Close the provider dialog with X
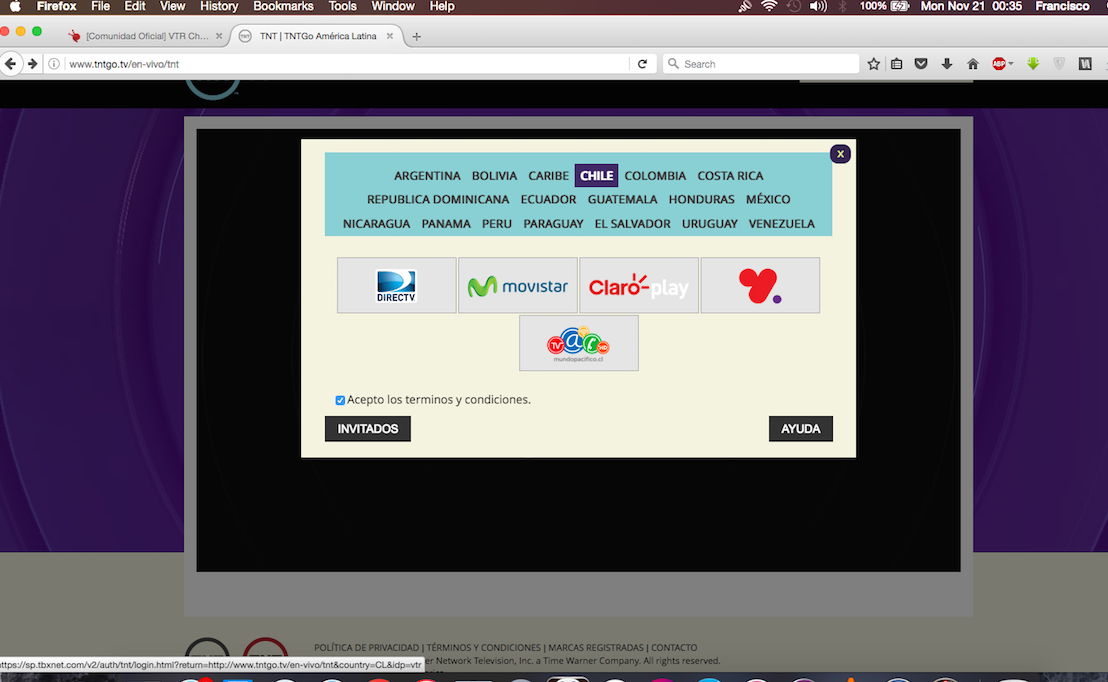The height and width of the screenshot is (682, 1108). [840, 154]
